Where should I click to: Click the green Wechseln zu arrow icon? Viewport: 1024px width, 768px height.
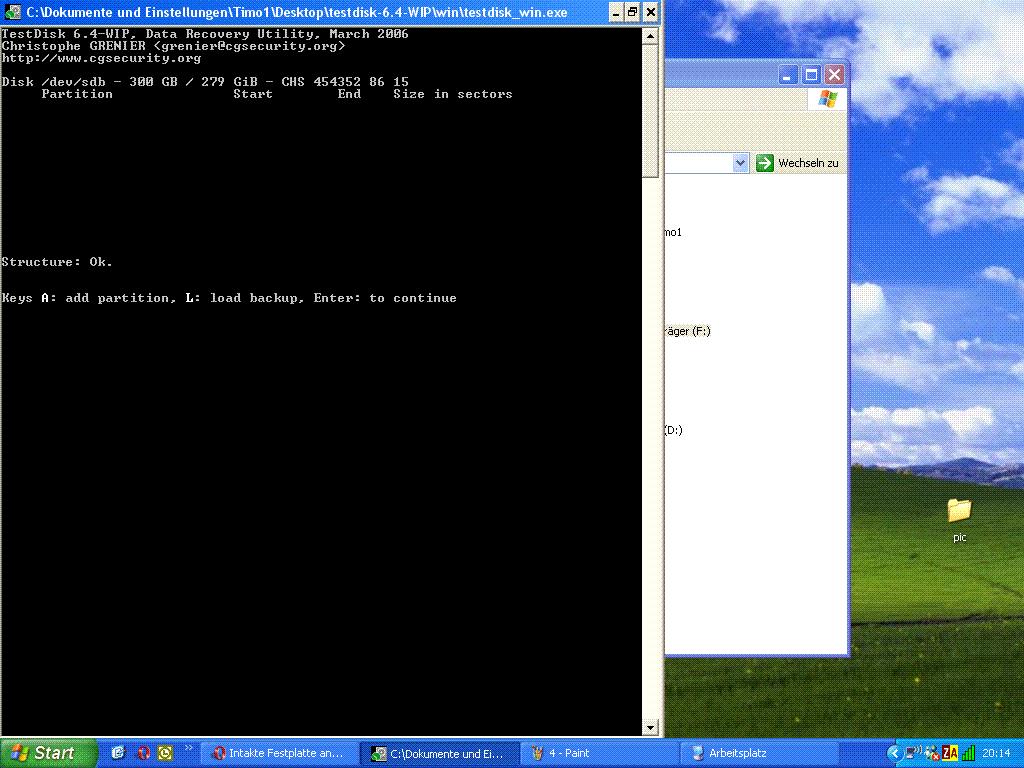764,163
